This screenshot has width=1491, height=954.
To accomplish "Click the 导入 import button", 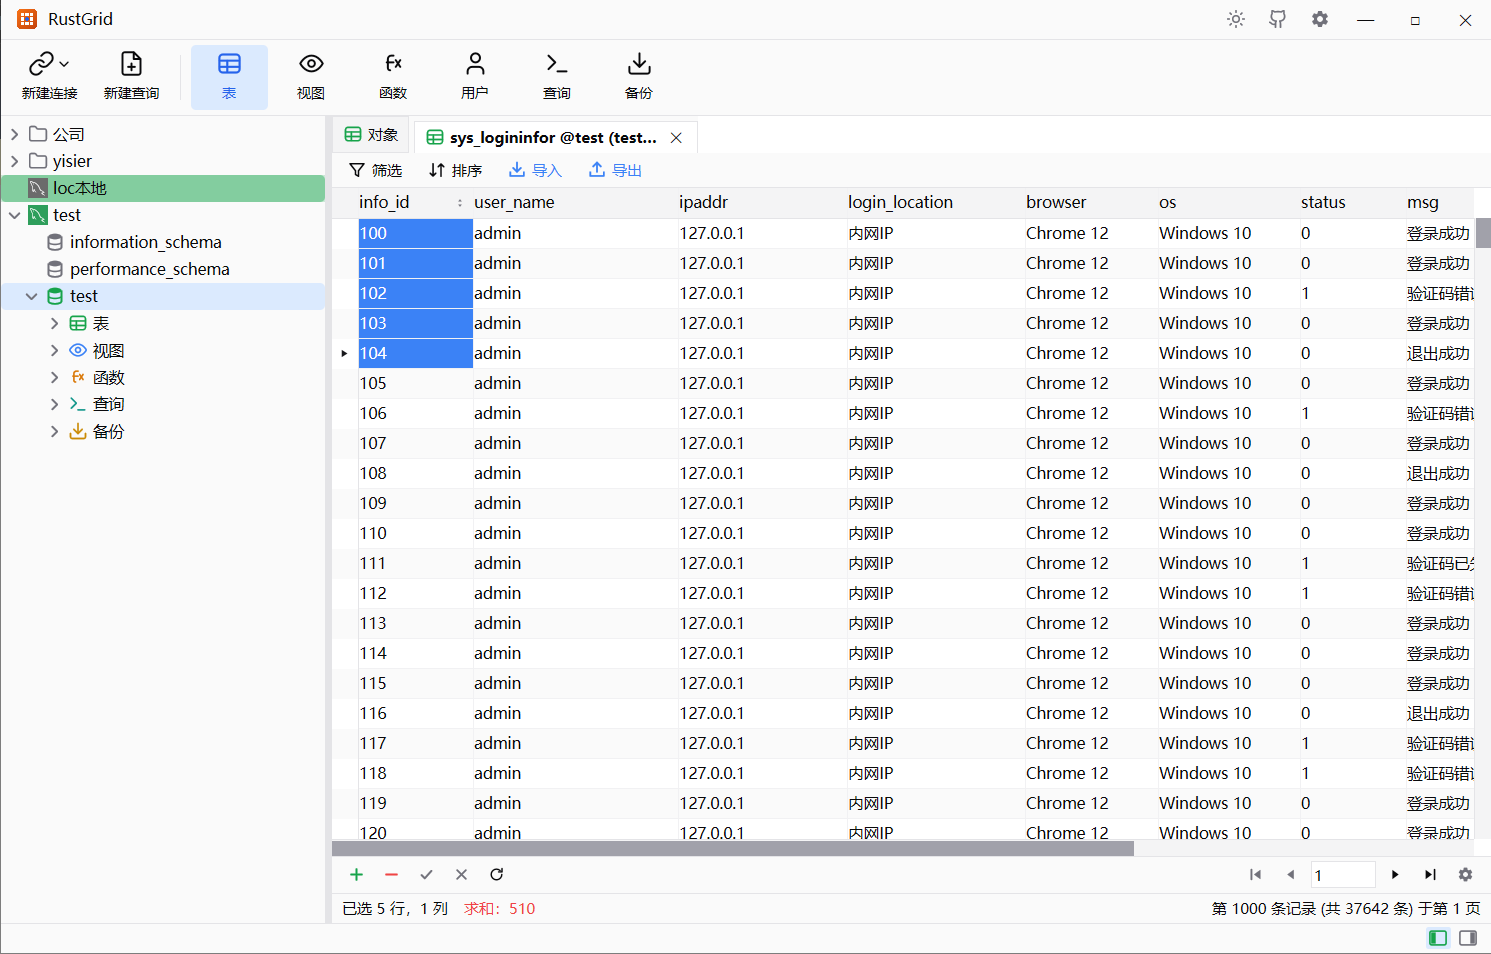I will pyautogui.click(x=535, y=170).
